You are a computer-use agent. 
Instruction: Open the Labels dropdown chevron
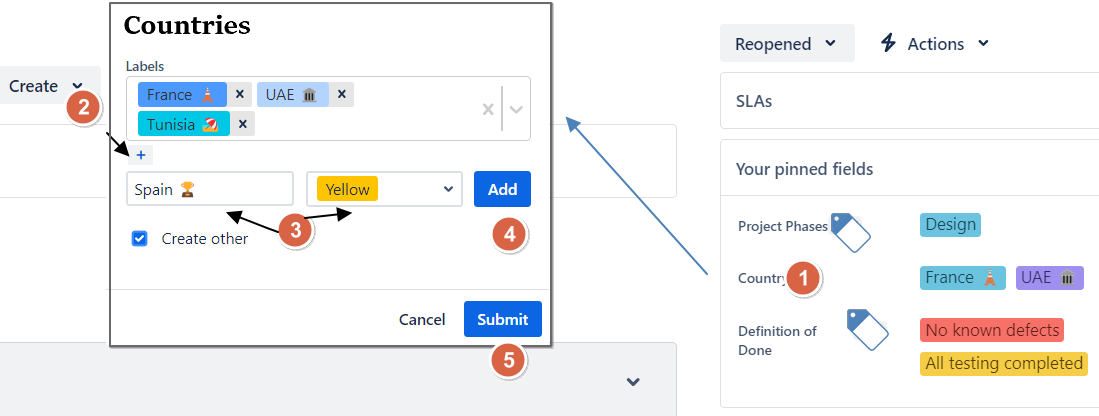click(516, 109)
